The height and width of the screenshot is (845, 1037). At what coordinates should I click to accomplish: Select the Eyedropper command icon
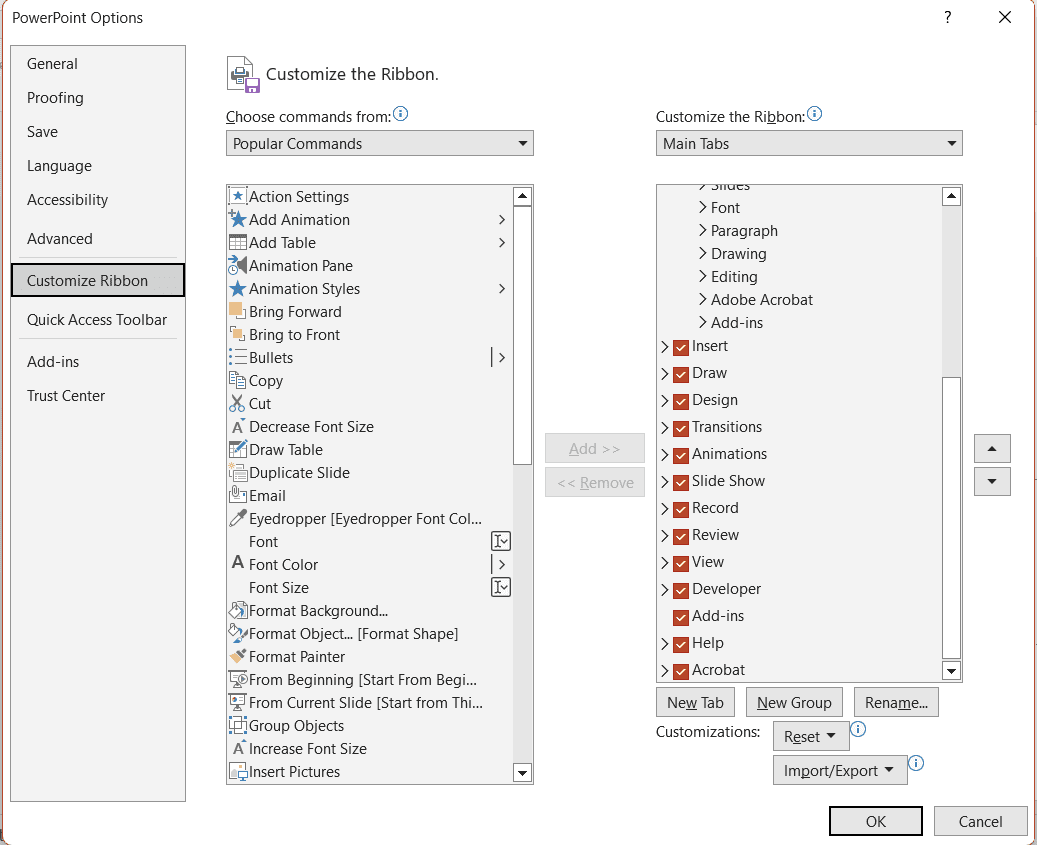pyautogui.click(x=237, y=519)
